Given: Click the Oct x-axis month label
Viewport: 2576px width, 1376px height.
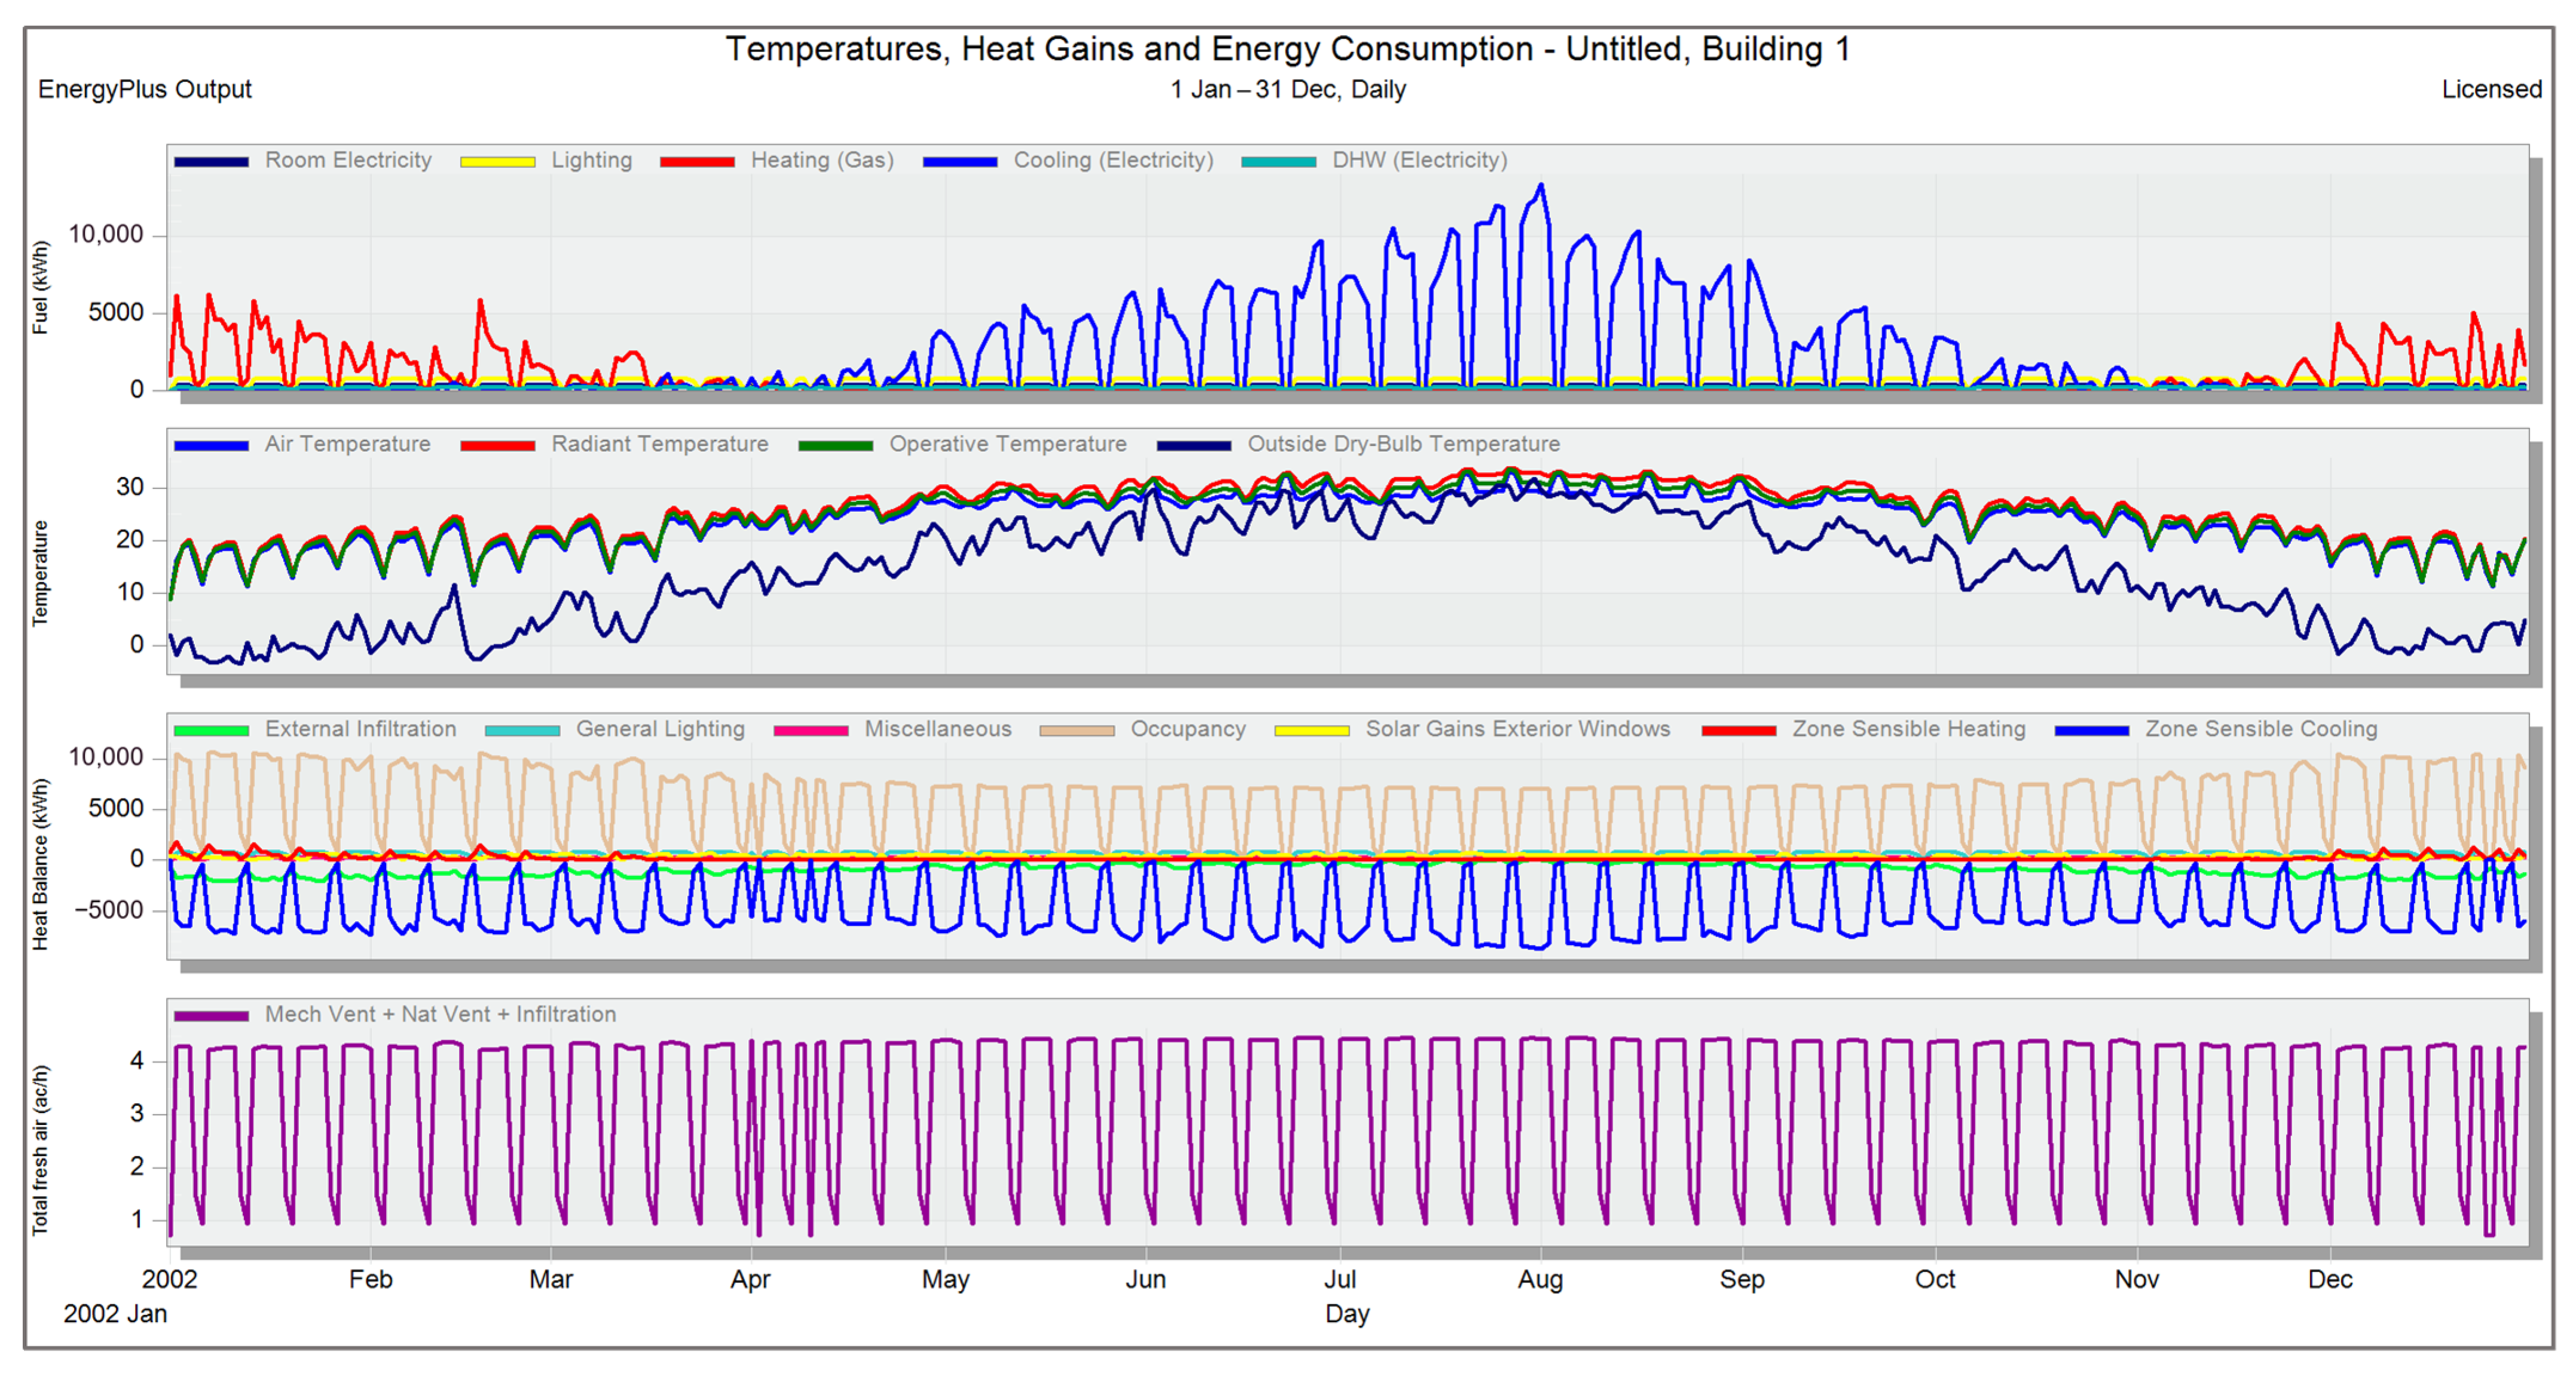Looking at the screenshot, I should (x=1935, y=1279).
